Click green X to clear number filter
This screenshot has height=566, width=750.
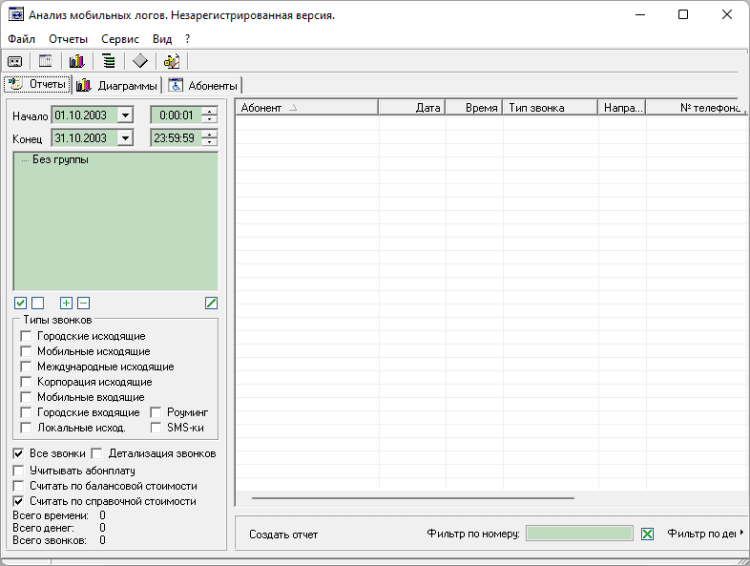pyautogui.click(x=647, y=533)
